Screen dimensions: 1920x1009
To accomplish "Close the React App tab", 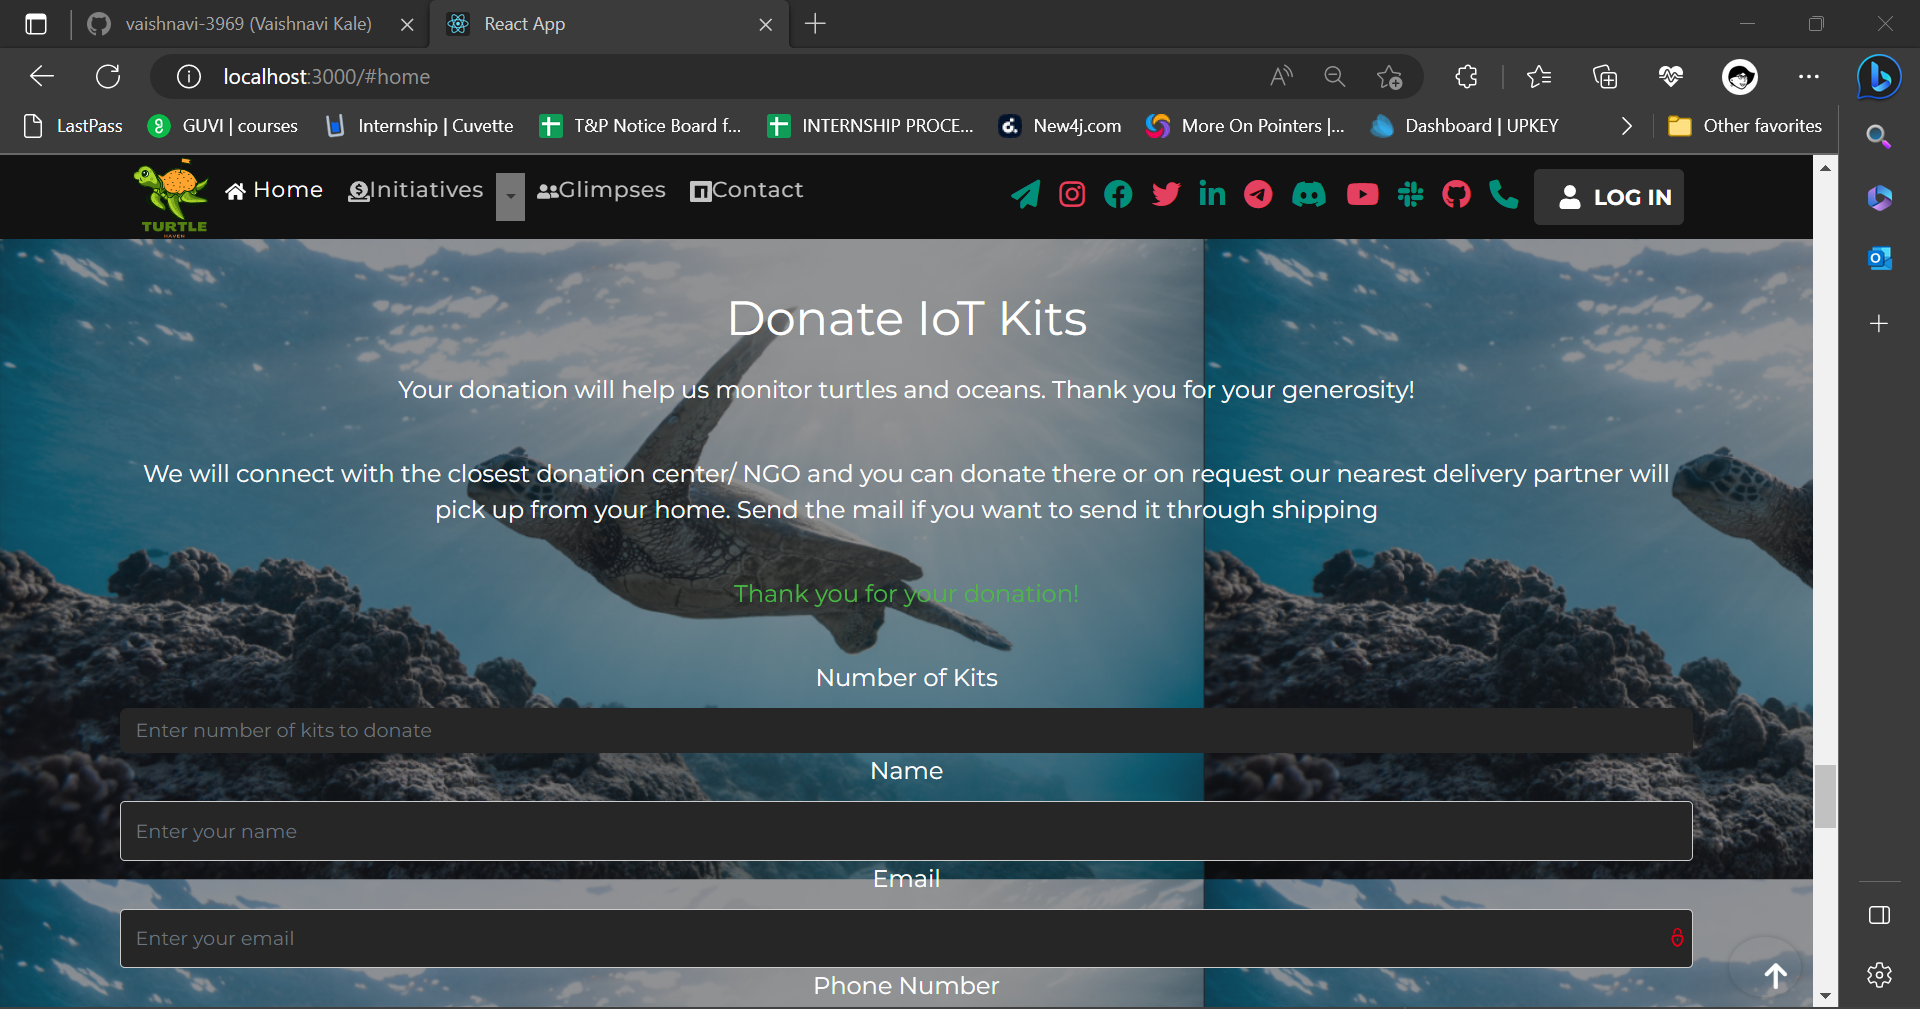I will [x=766, y=24].
